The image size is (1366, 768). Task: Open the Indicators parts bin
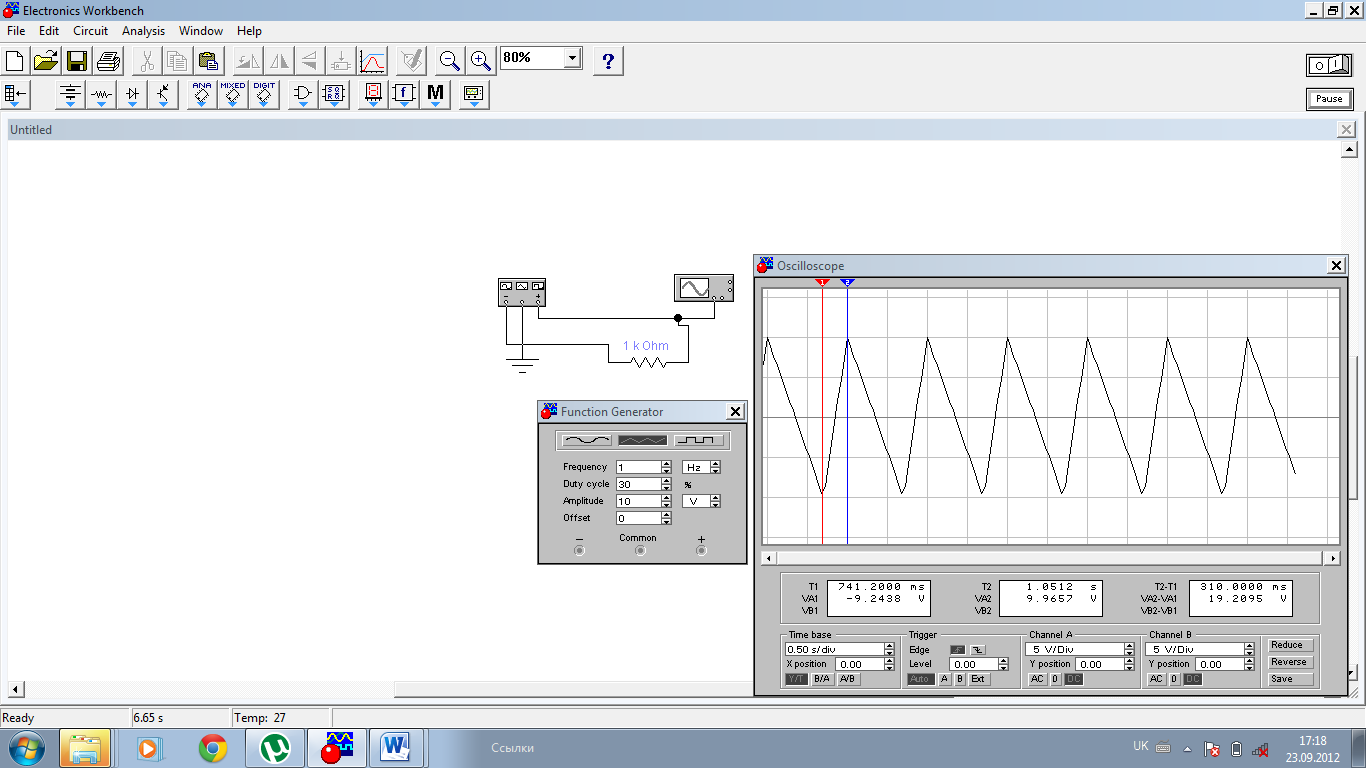coord(373,96)
